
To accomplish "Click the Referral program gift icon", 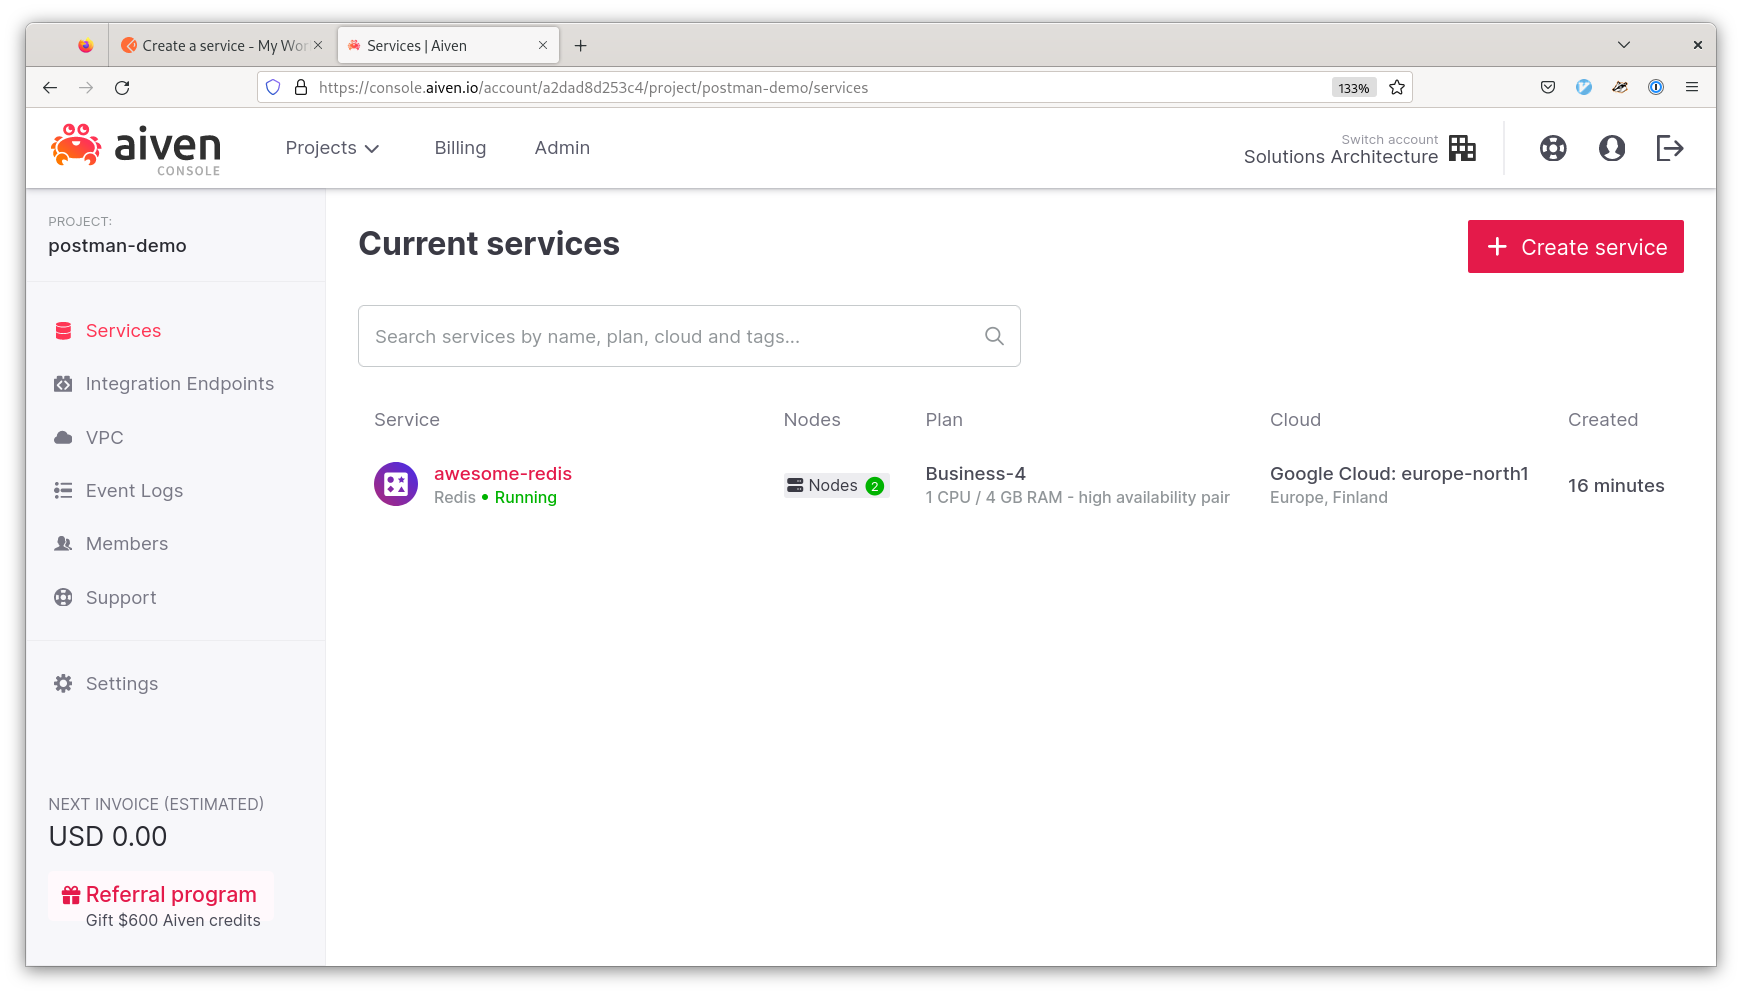I will 71,895.
